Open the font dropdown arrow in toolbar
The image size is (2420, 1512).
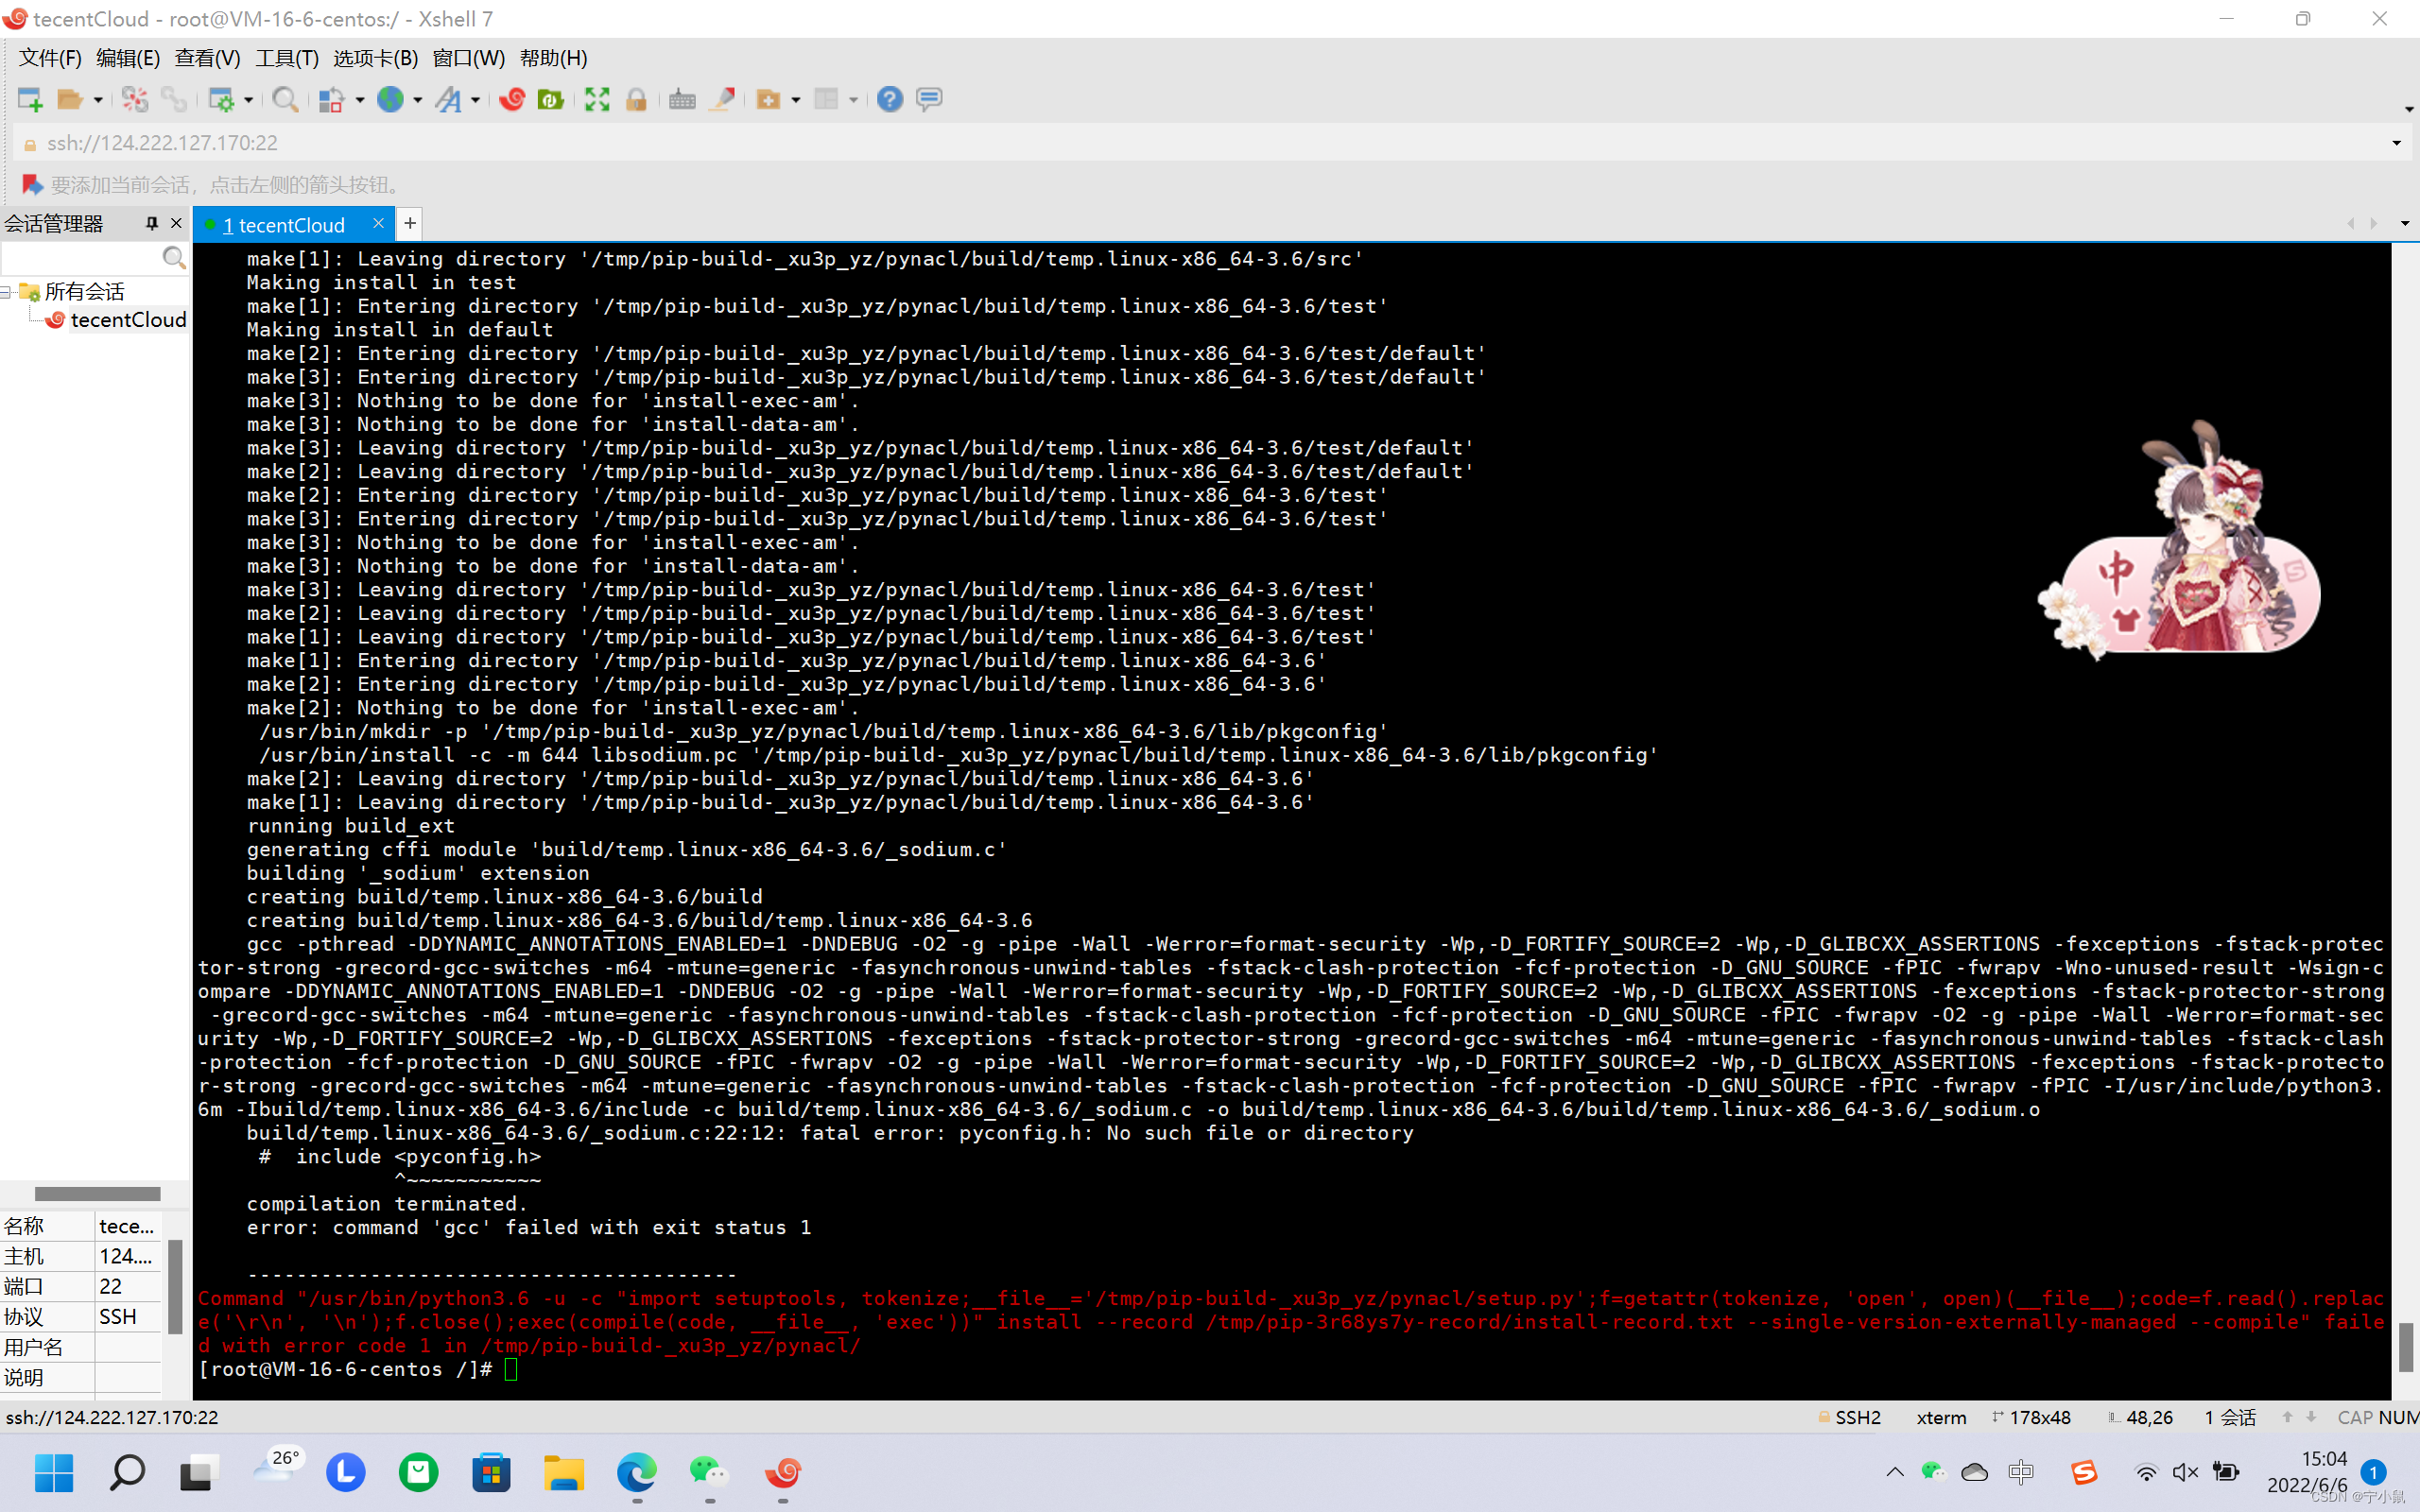(x=475, y=100)
